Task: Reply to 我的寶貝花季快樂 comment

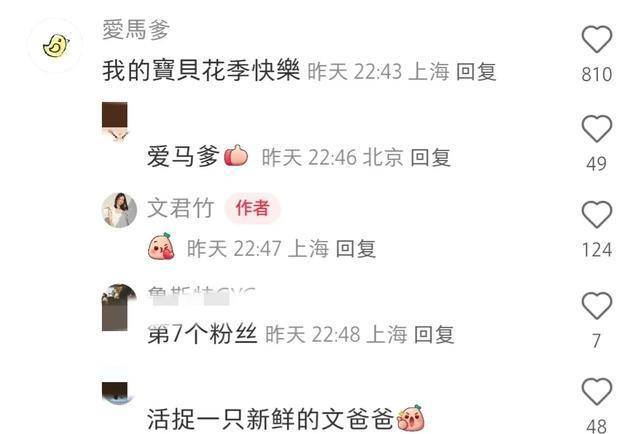Action: pos(476,72)
